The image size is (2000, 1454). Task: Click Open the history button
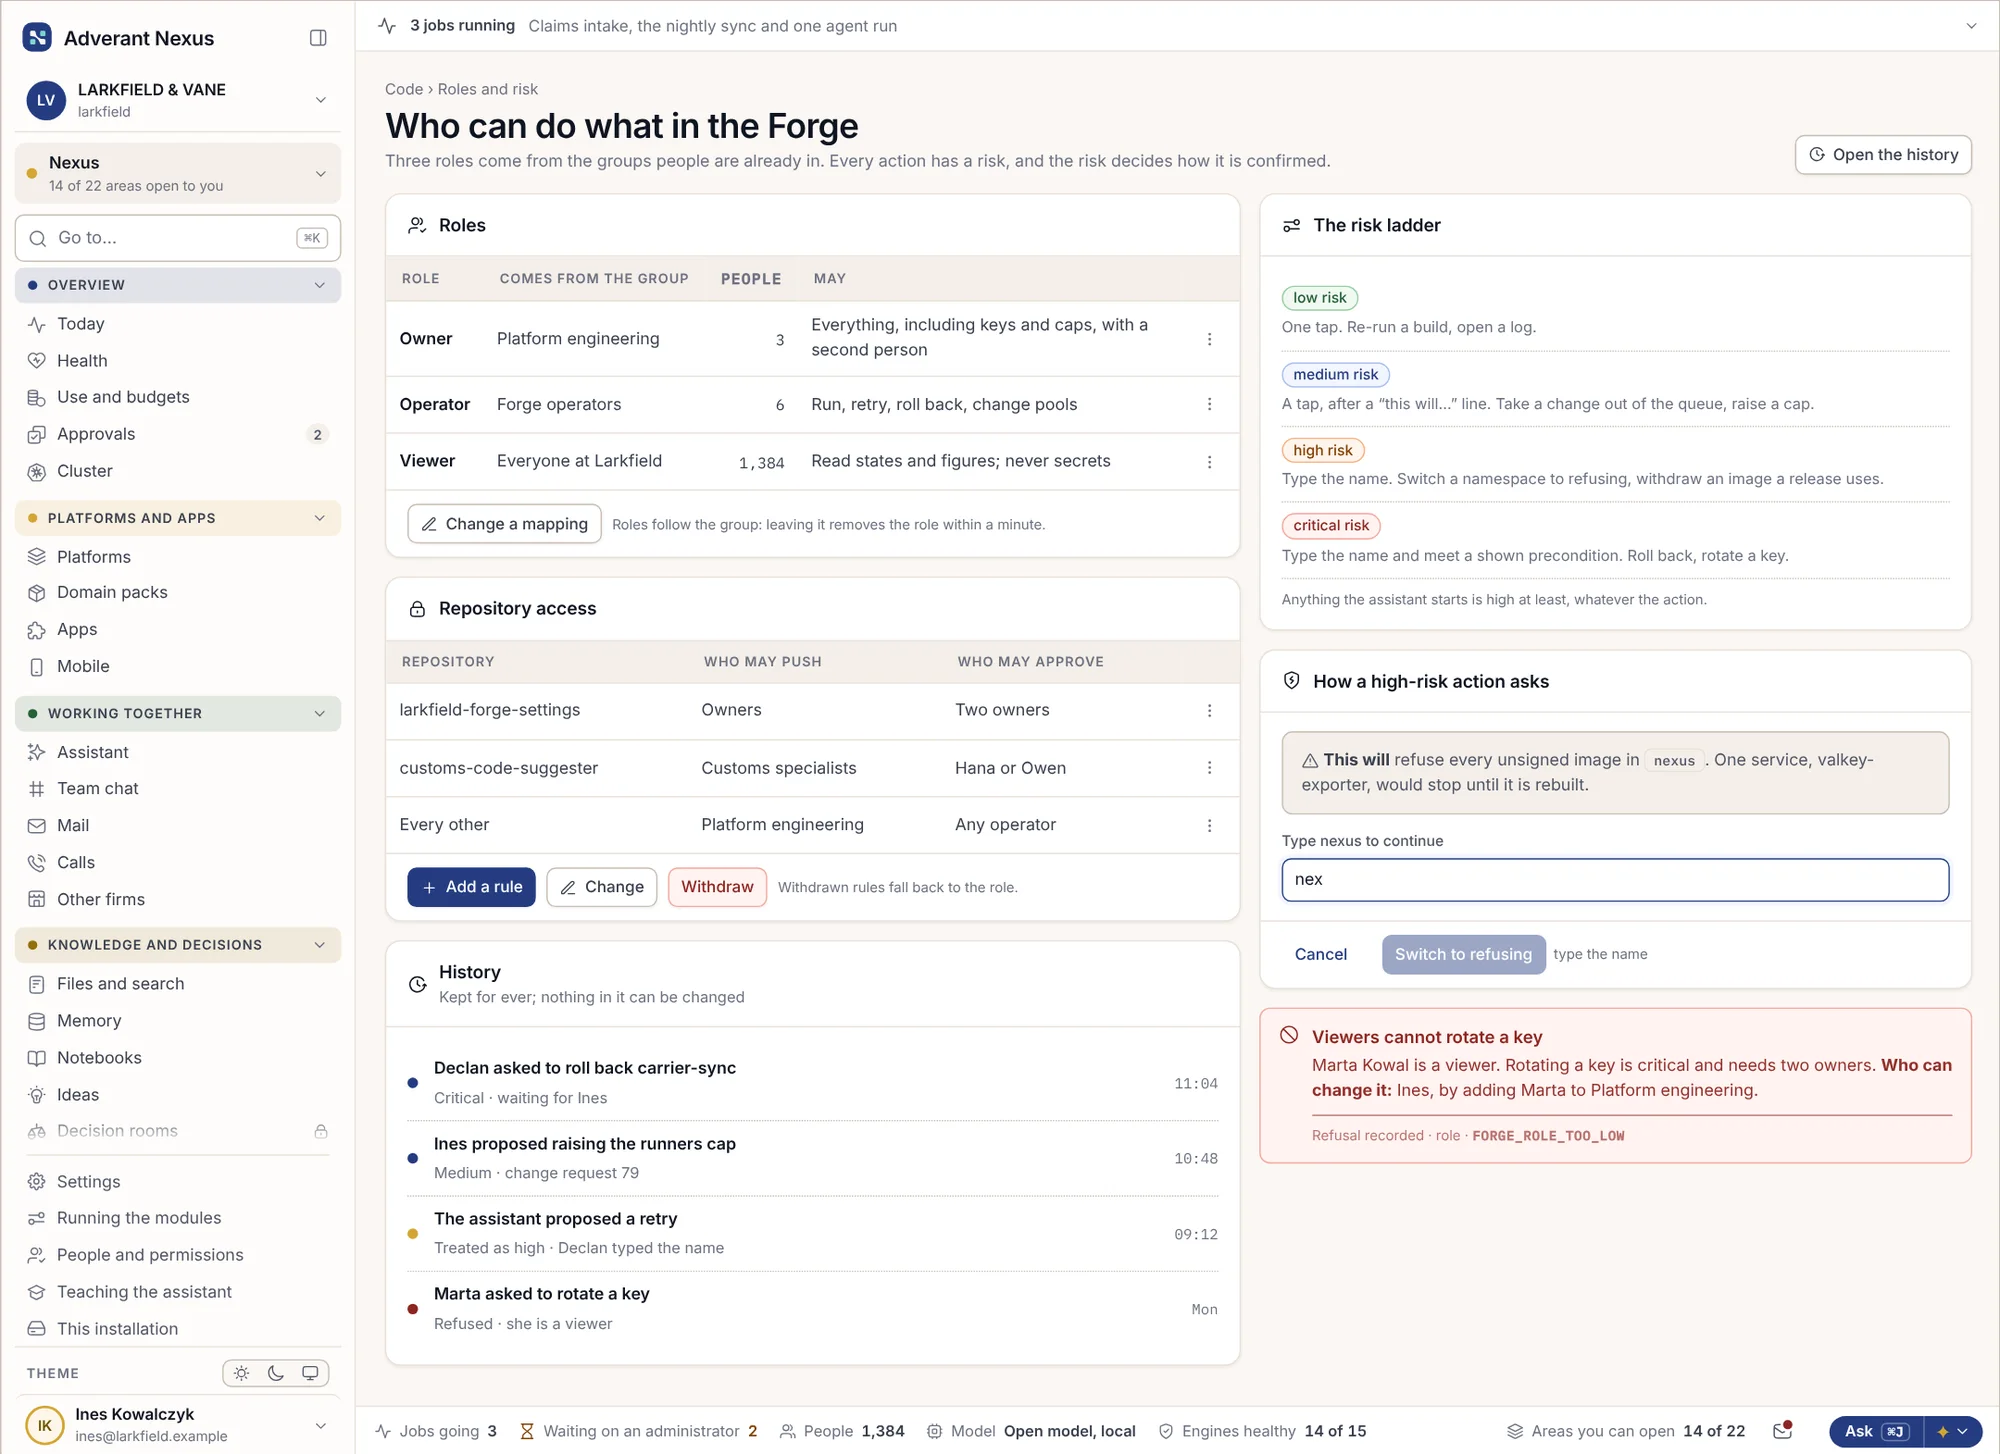coord(1883,155)
